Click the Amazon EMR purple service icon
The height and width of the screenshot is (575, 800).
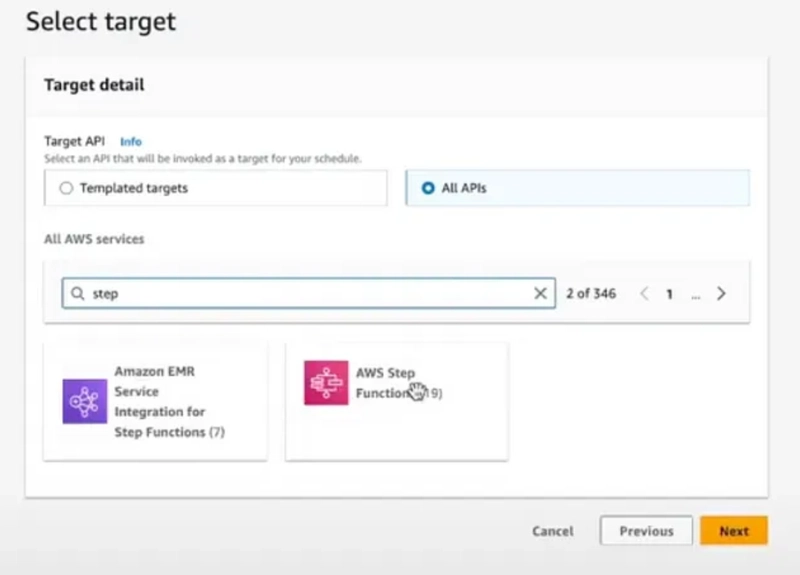[x=85, y=401]
